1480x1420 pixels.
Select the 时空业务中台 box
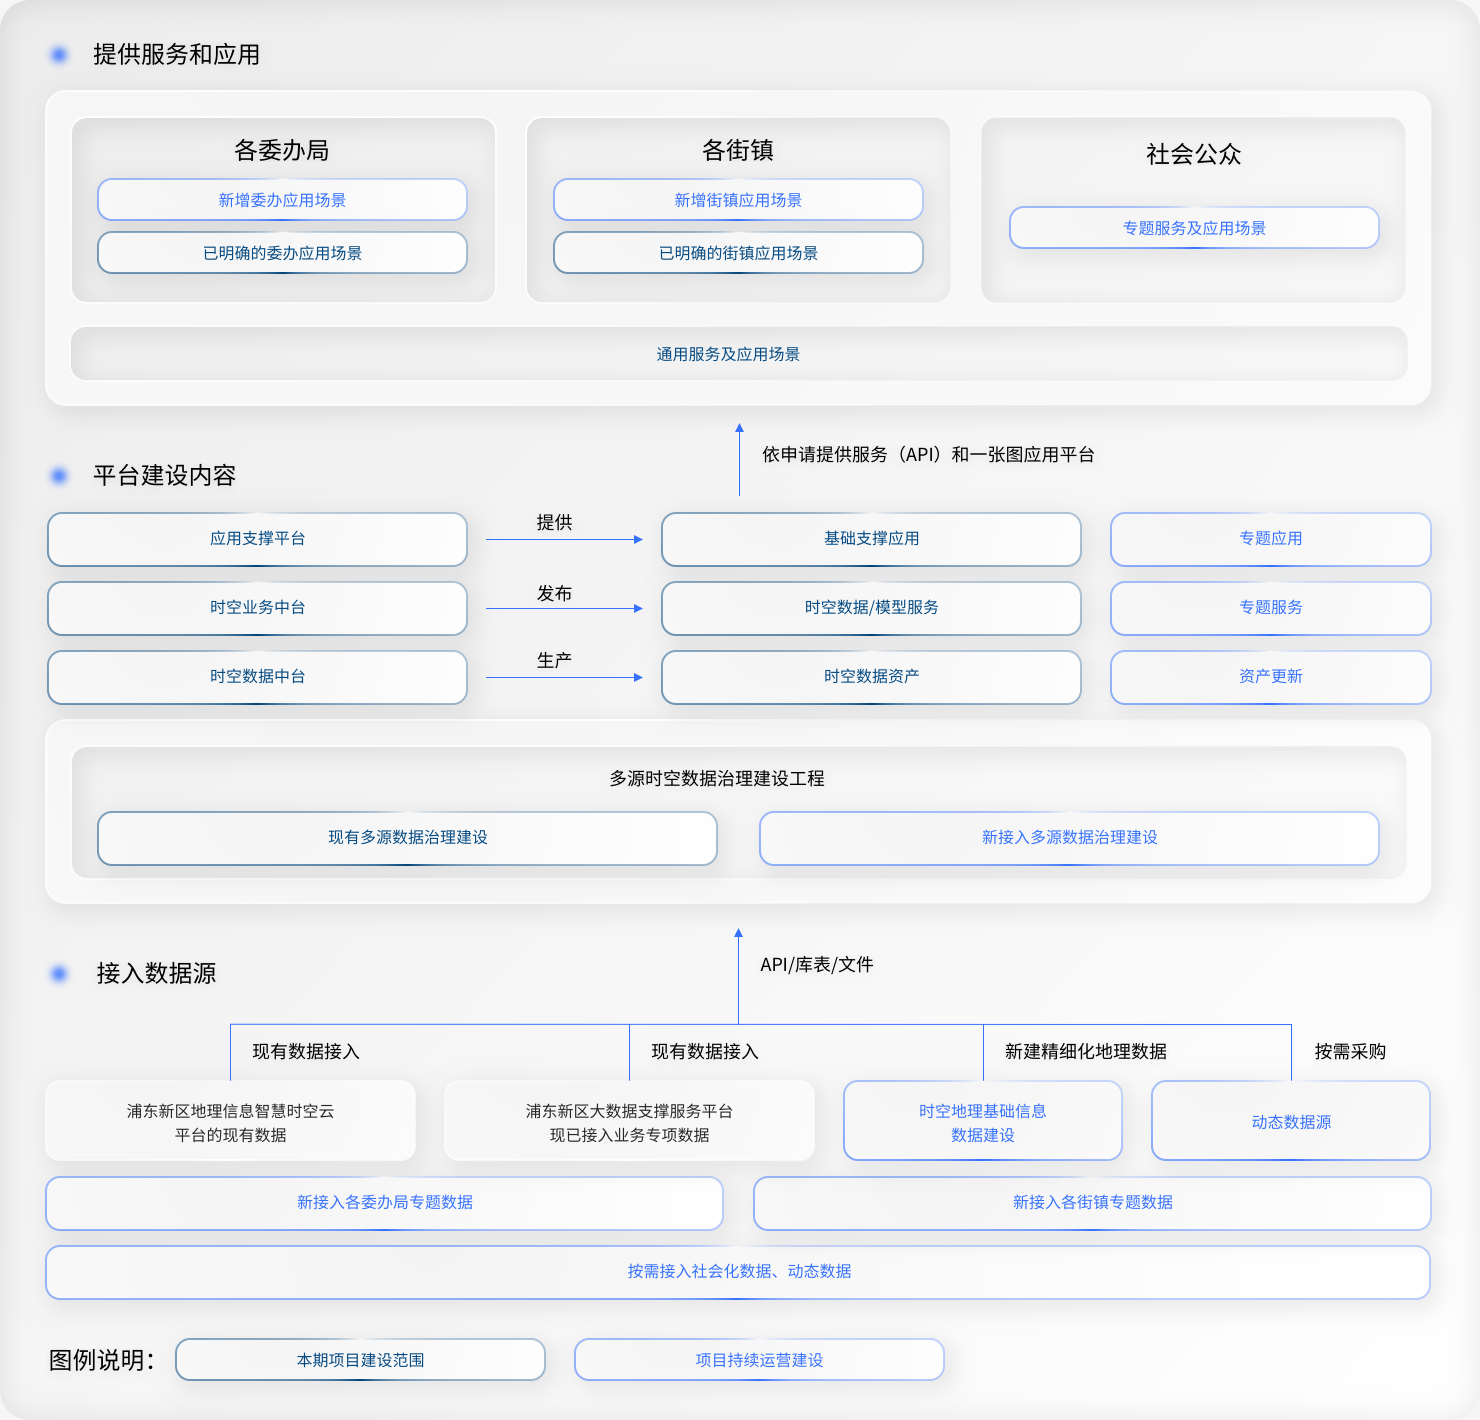point(257,608)
